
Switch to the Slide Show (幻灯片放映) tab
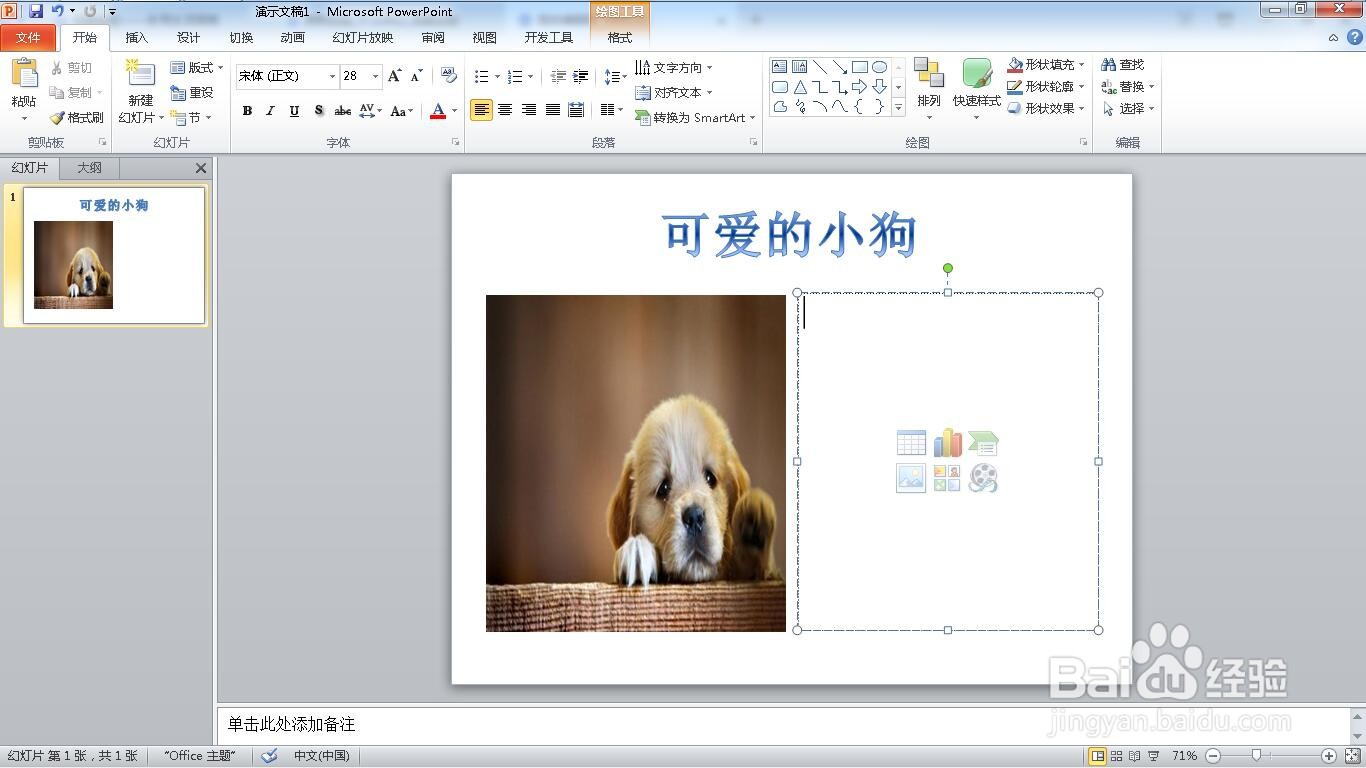363,38
